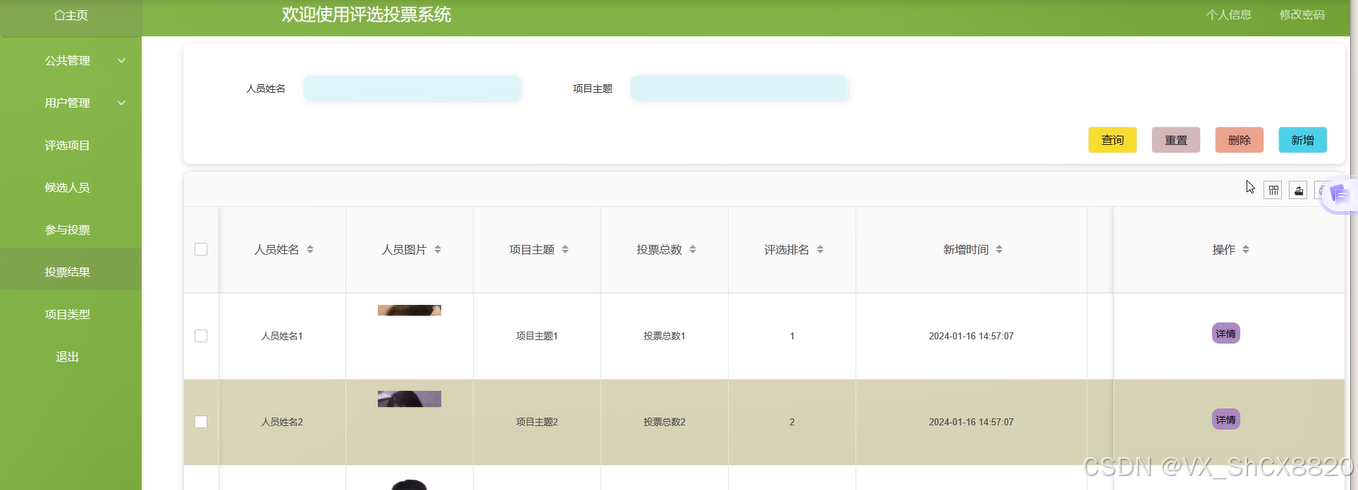The height and width of the screenshot is (490, 1358).
Task: Click the 投票总数1 cell
Action: coord(664,336)
